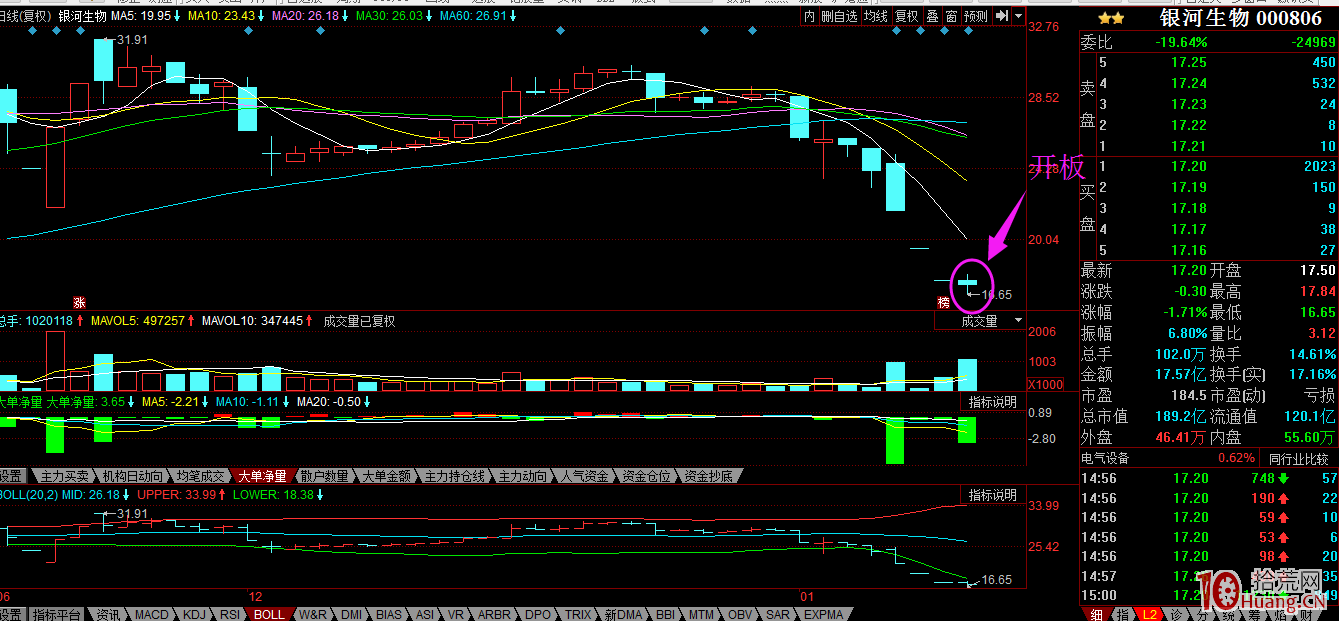Select the 均笔成交 indicator tab
This screenshot has height=621, width=1339.
pyautogui.click(x=198, y=476)
